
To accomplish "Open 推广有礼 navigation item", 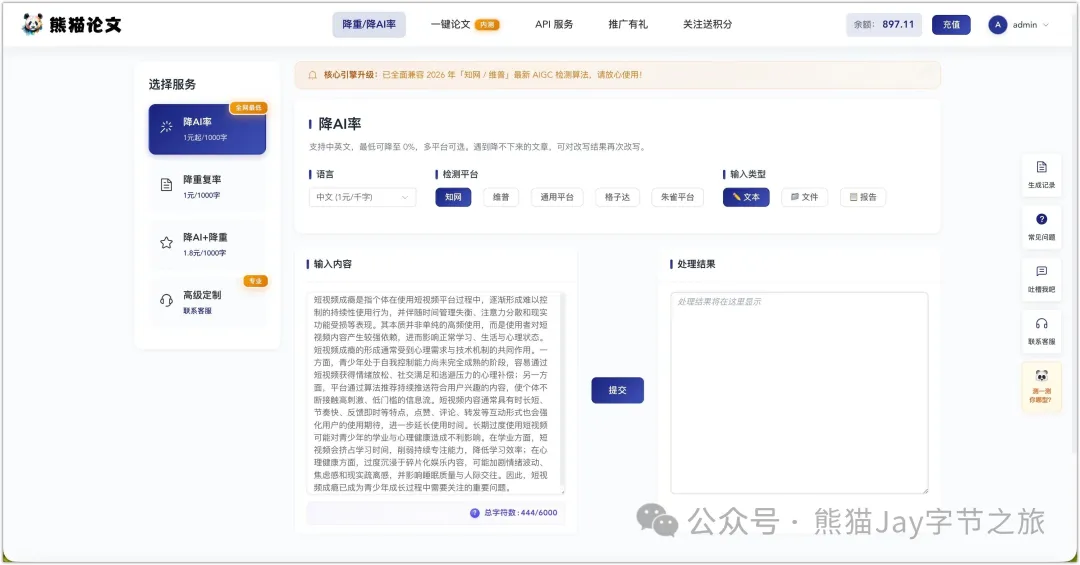I will pos(627,24).
